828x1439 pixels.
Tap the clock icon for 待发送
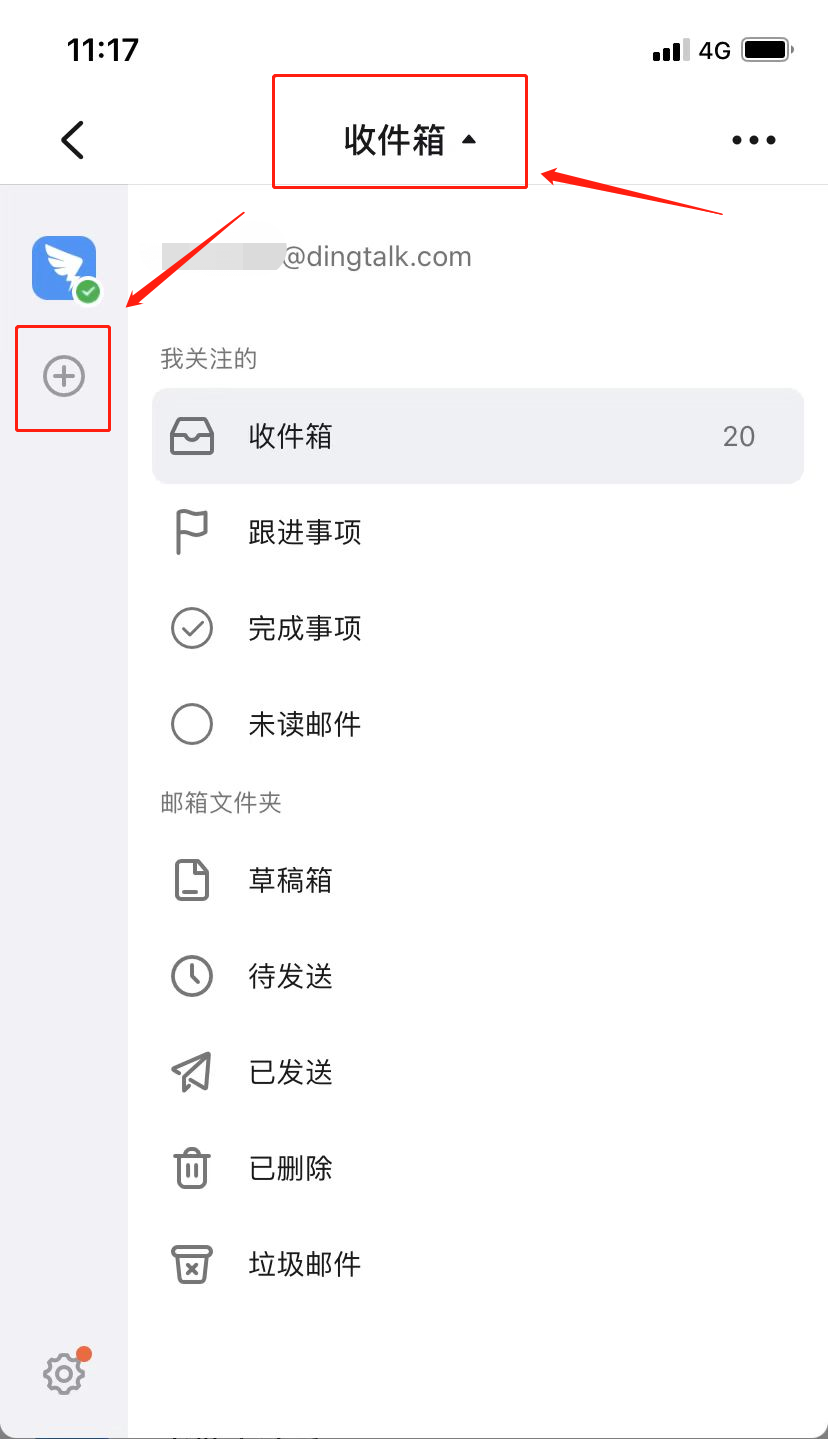pos(191,976)
